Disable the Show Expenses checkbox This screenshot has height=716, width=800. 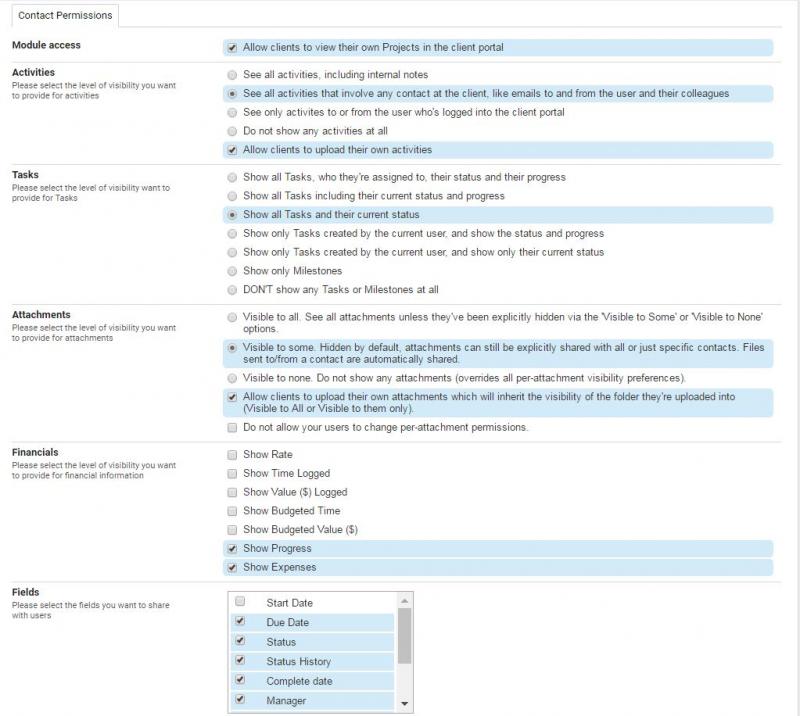(x=233, y=568)
